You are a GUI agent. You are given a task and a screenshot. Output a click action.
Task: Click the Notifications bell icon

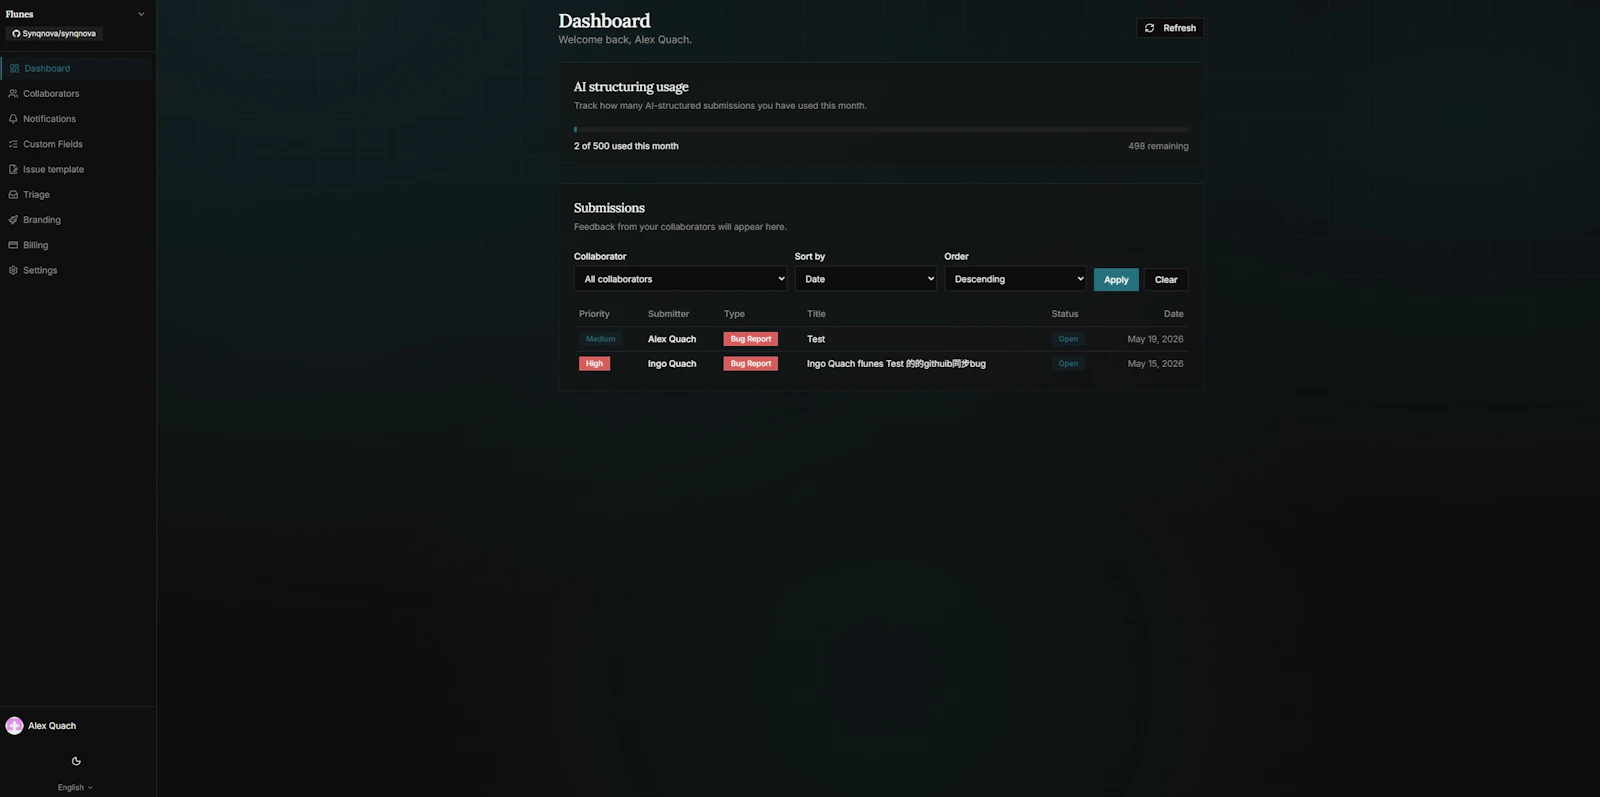coord(13,119)
